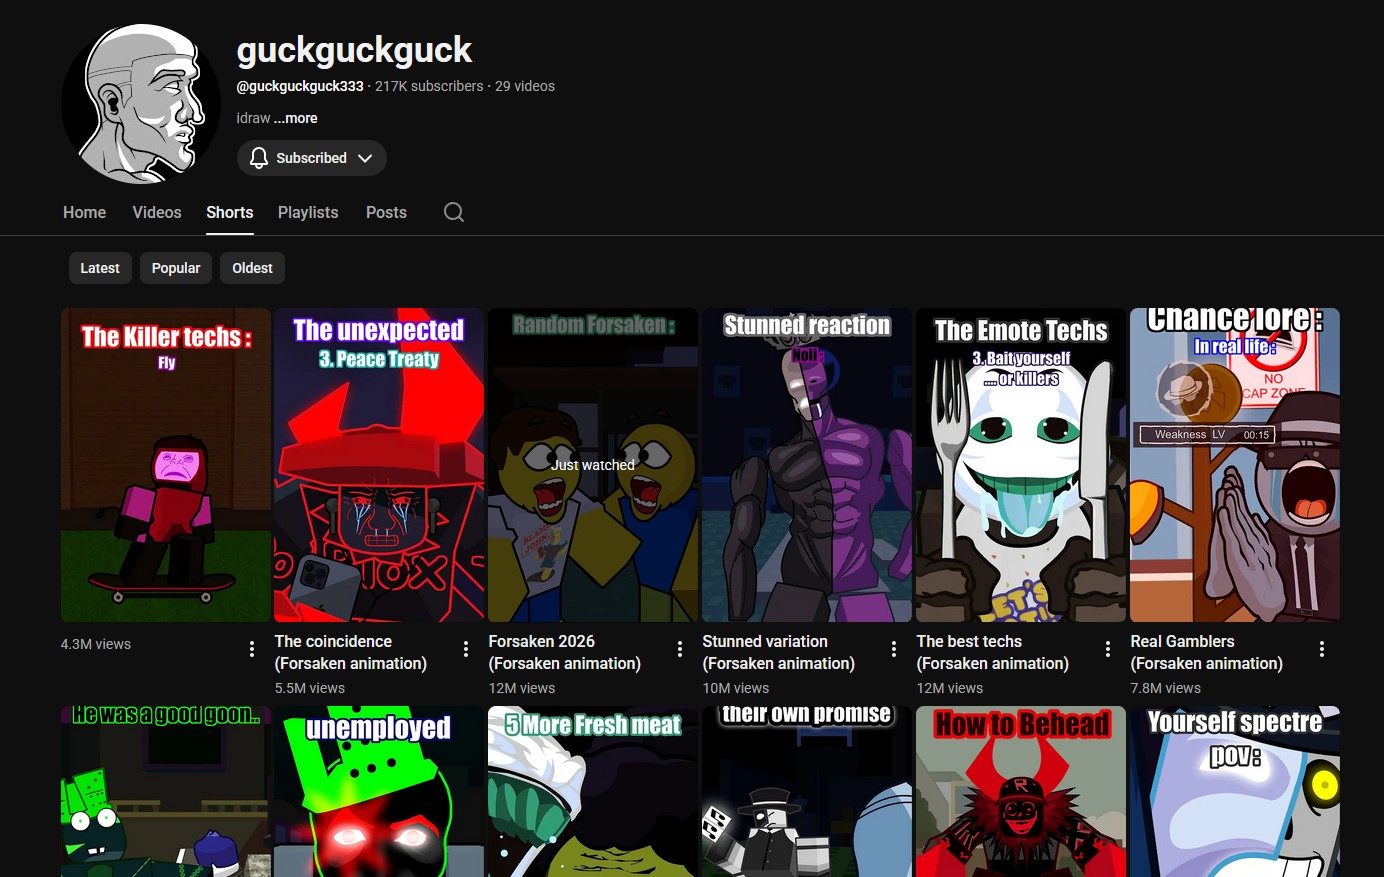
Task: Select the Shorts tab
Action: coord(230,212)
